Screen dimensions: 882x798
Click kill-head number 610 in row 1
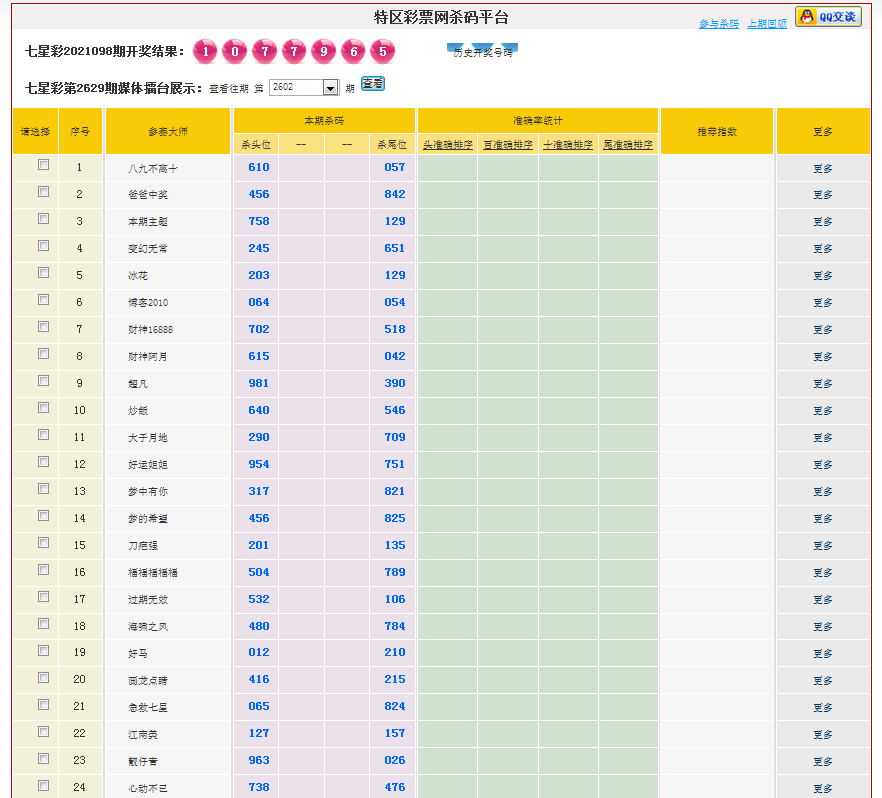point(259,168)
